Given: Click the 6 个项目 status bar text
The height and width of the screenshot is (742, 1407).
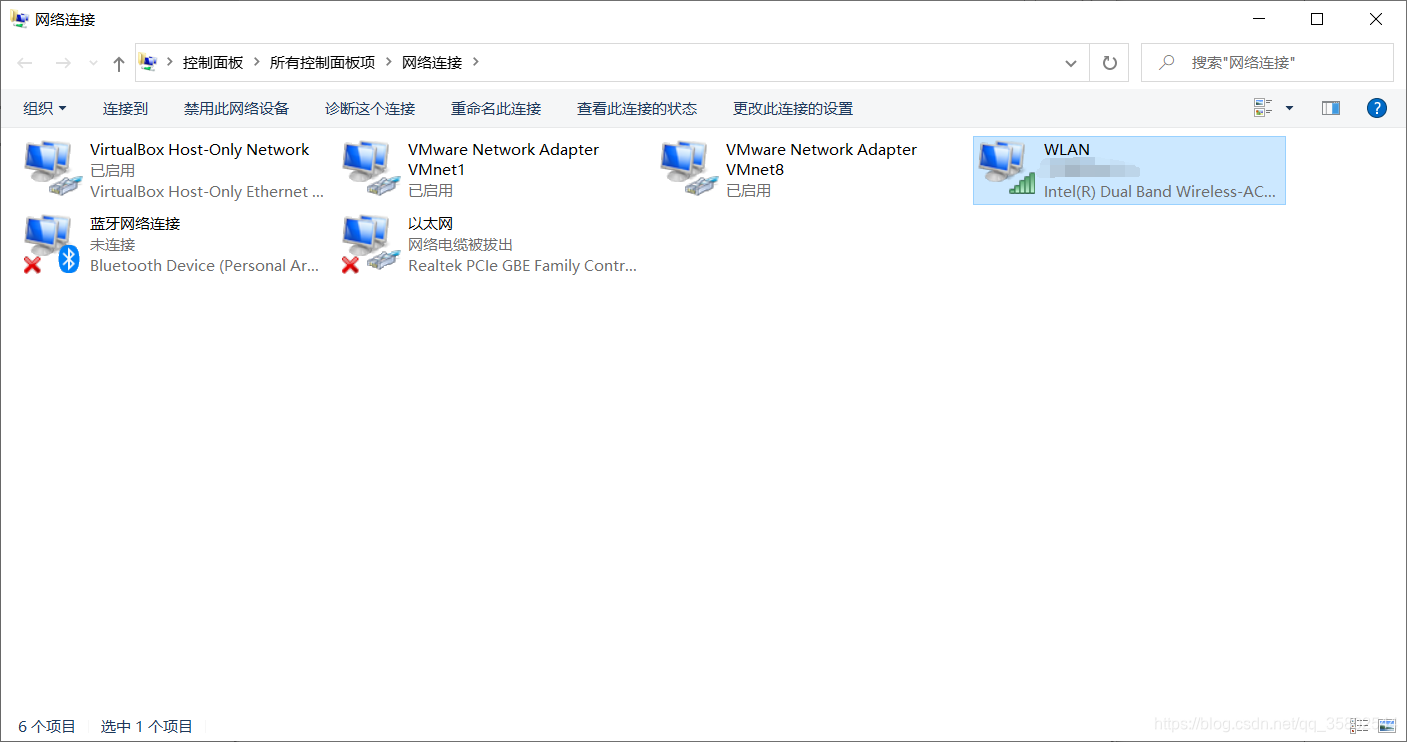Looking at the screenshot, I should click(x=47, y=727).
